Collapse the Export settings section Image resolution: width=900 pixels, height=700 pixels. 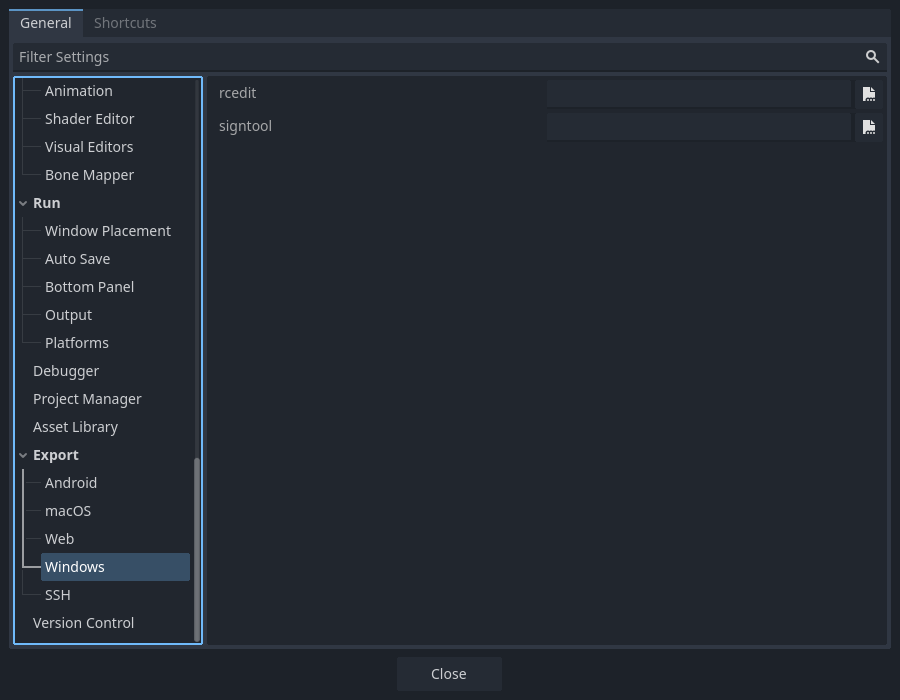[23, 455]
